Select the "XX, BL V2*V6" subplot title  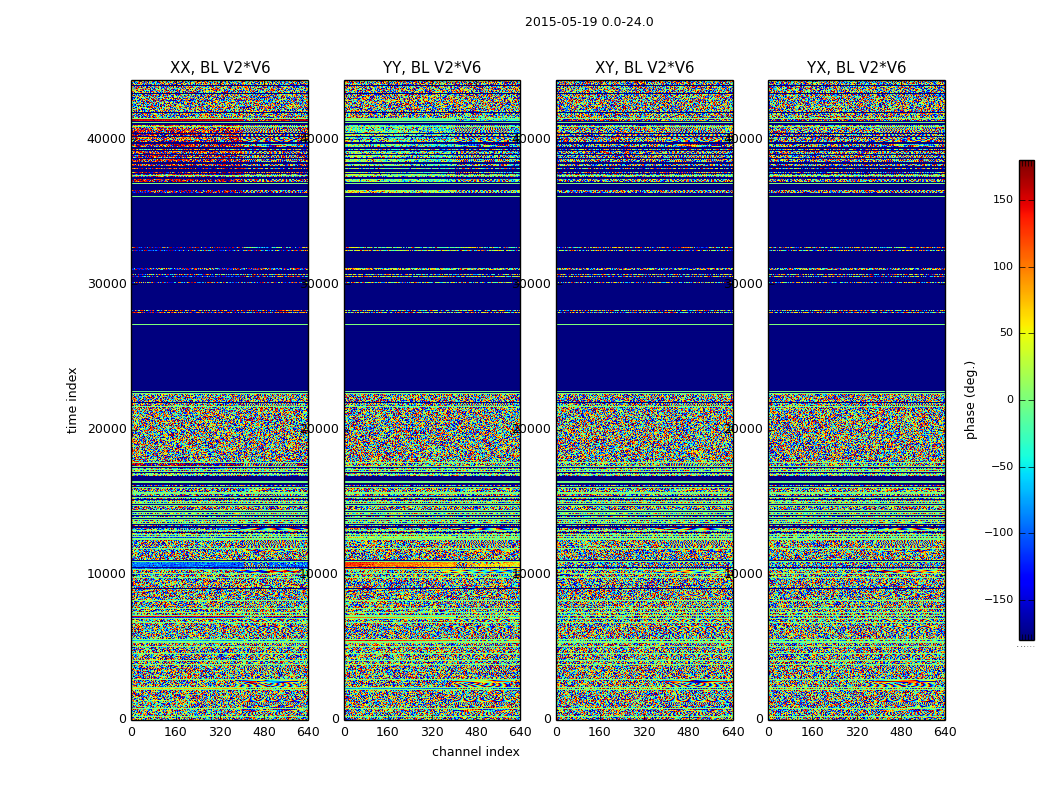(220, 68)
